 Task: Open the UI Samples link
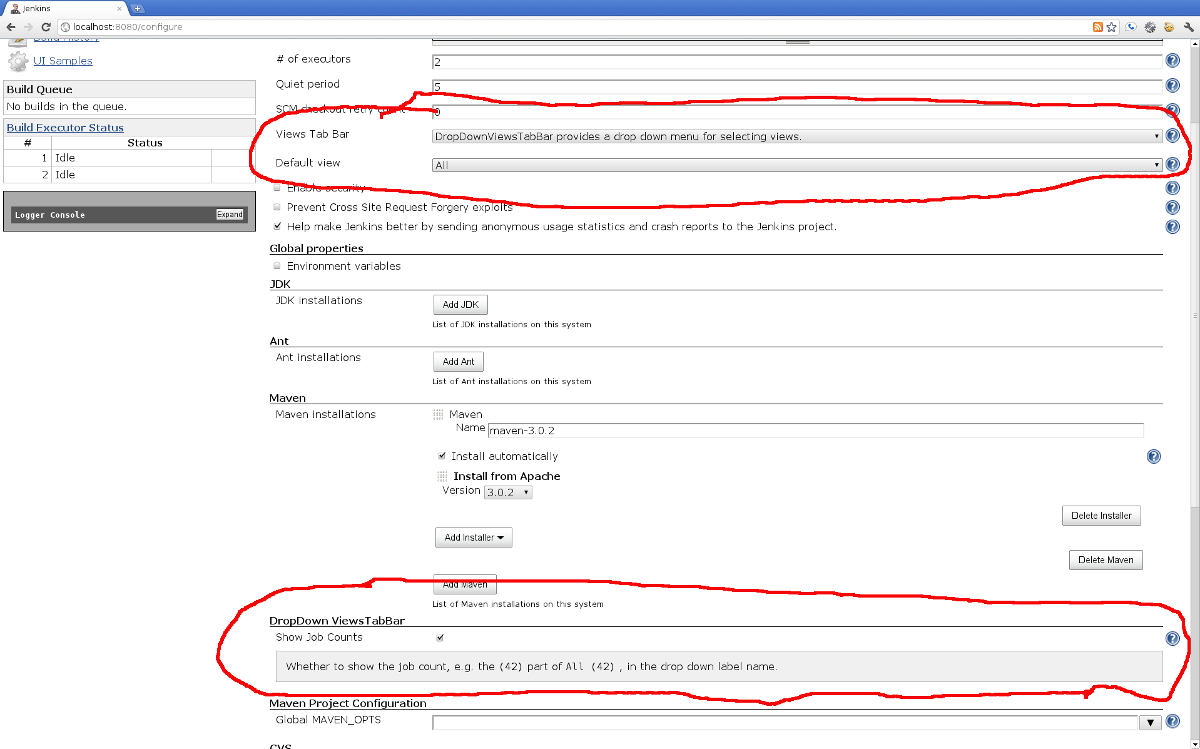pos(62,61)
